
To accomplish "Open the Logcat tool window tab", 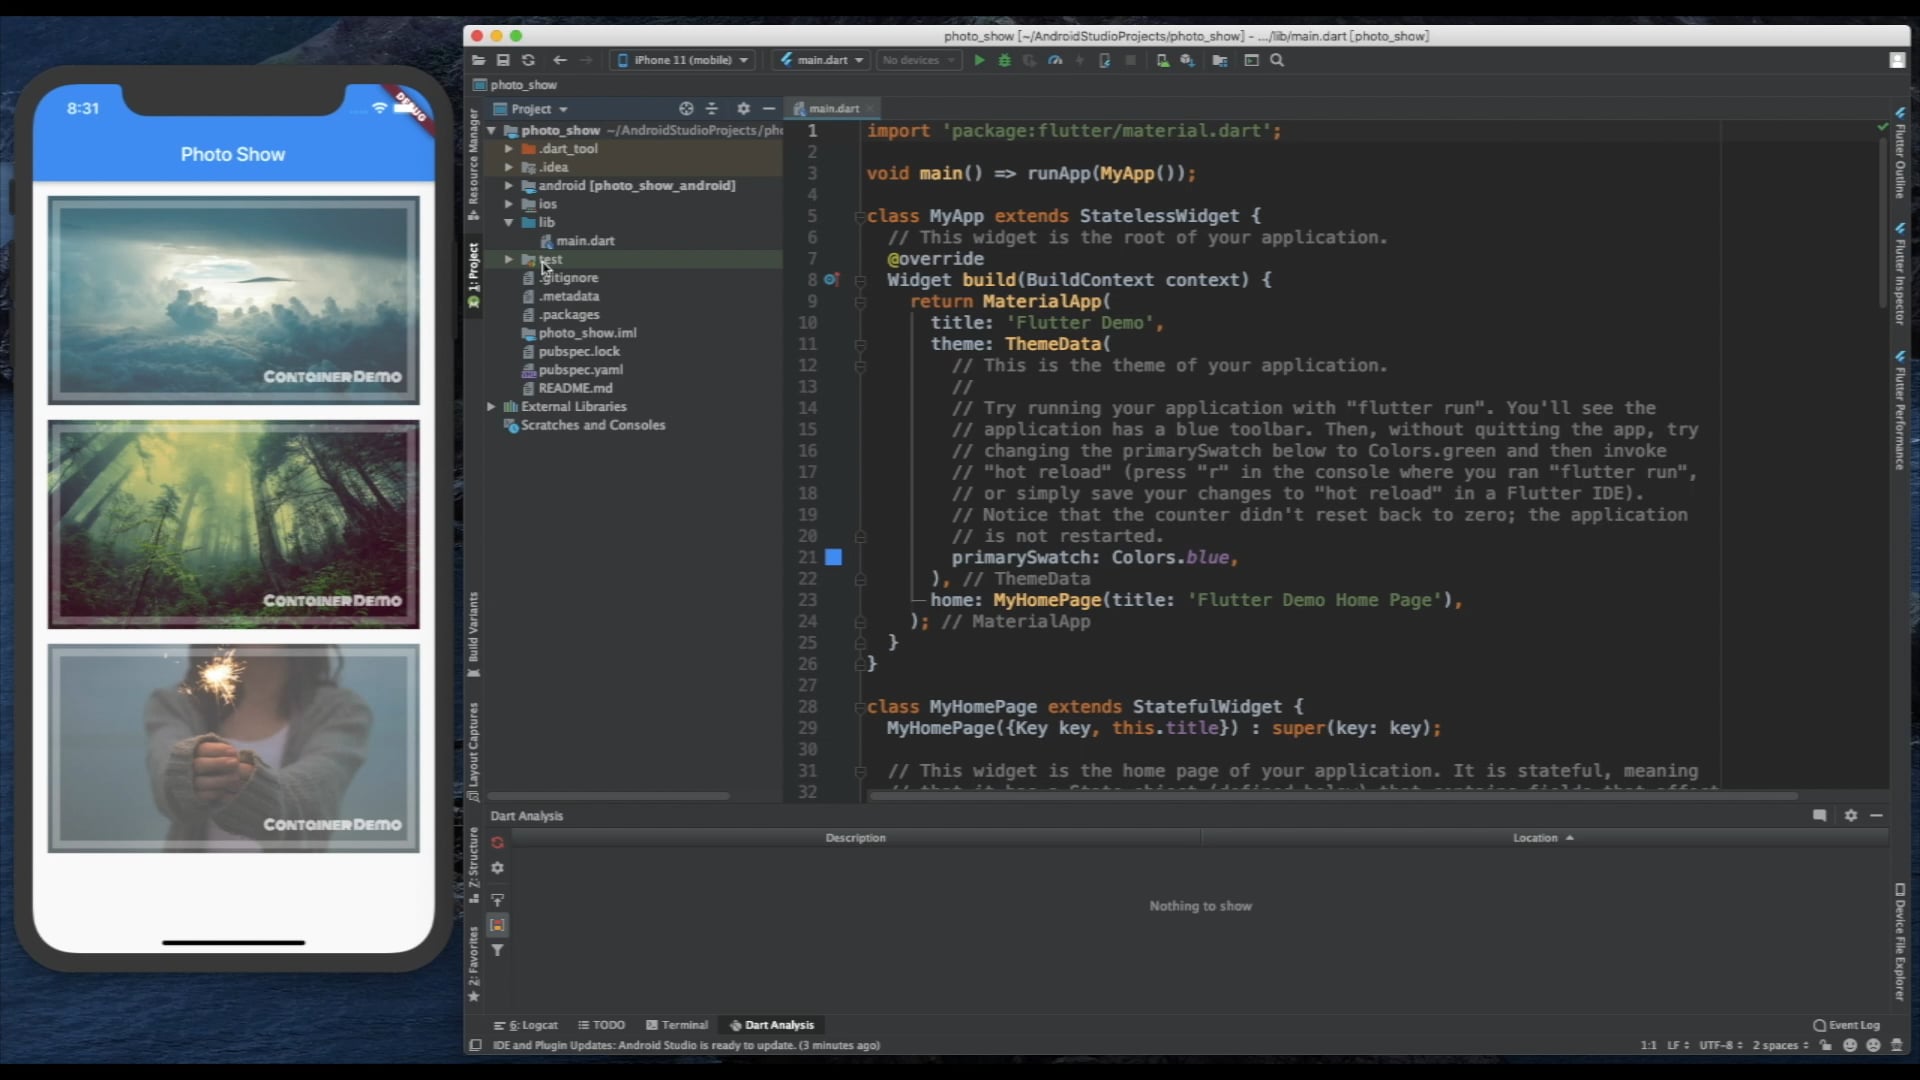I will [x=527, y=1025].
